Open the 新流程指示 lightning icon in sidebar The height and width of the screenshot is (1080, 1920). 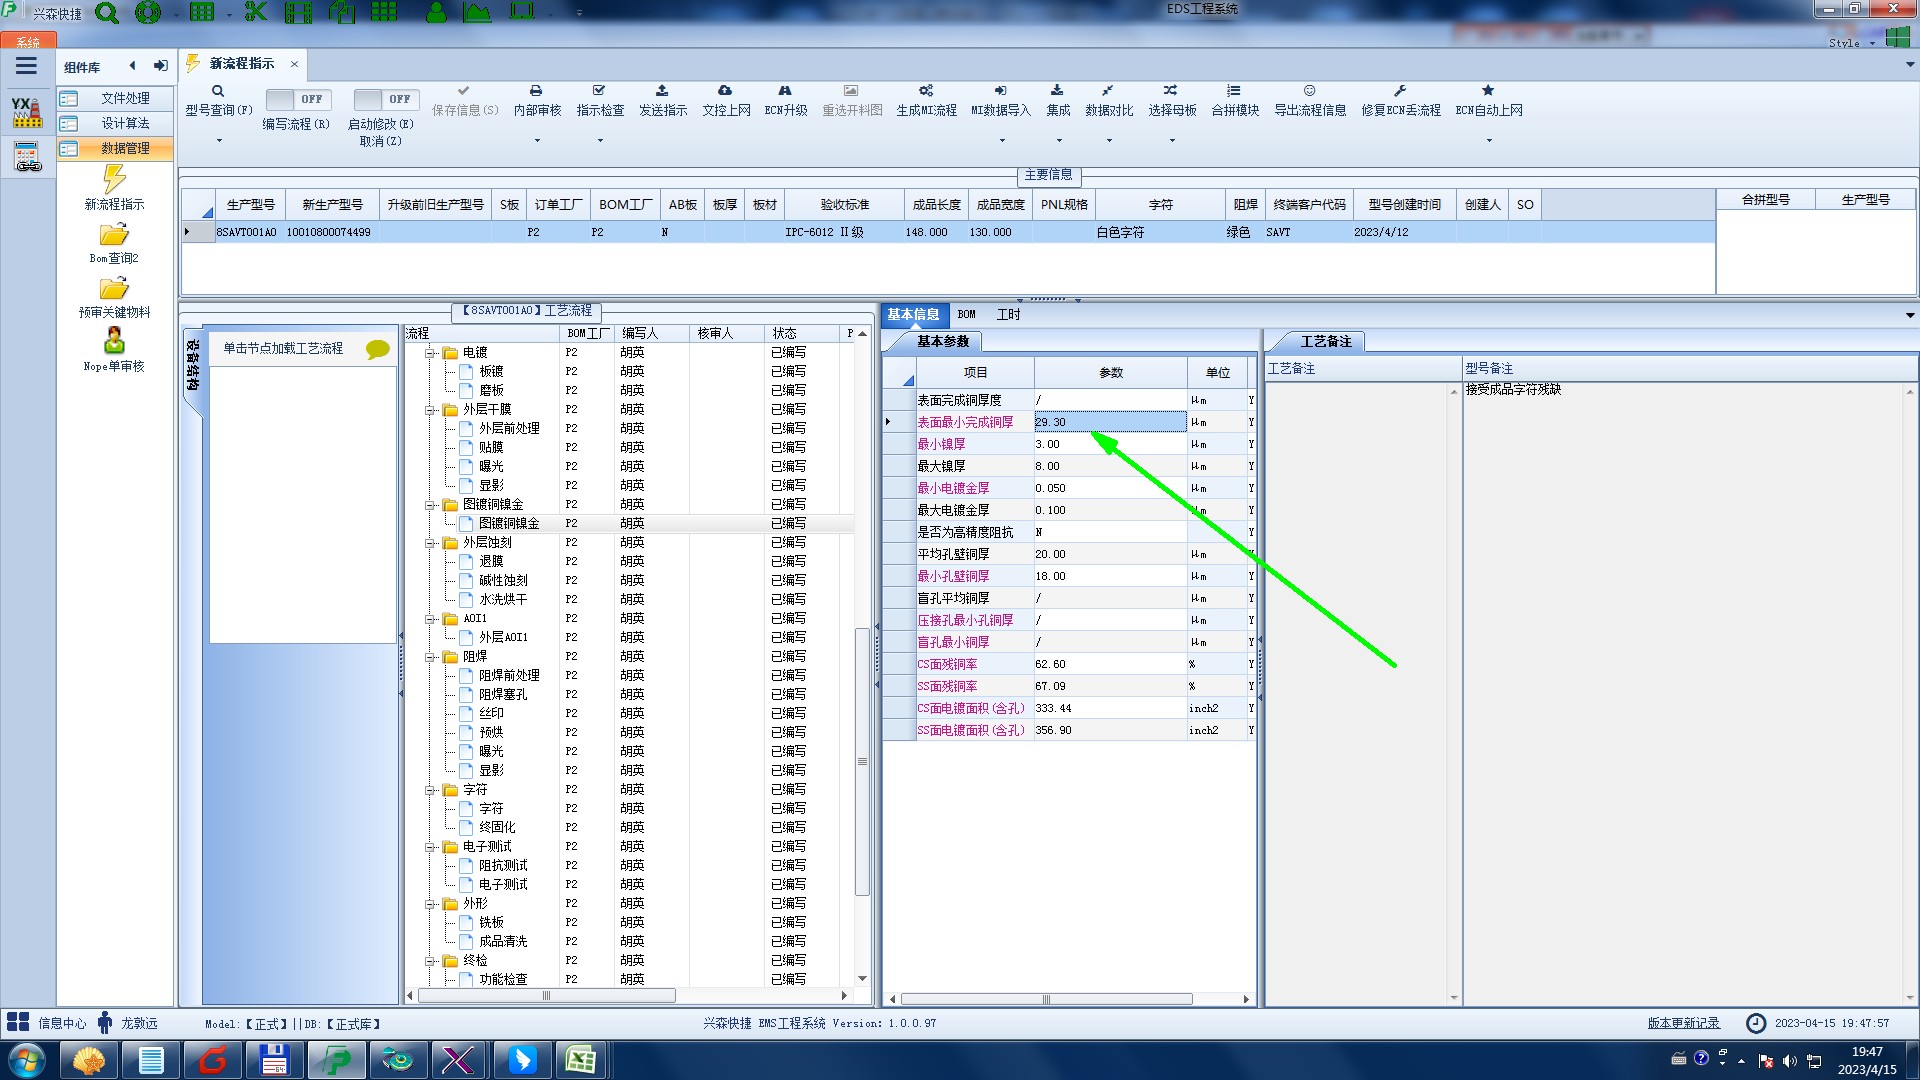point(114,180)
